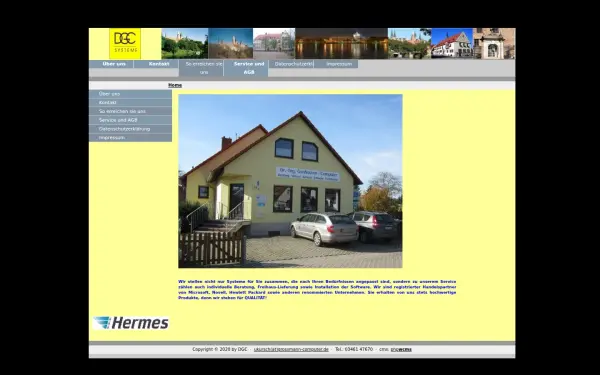Click the copyright 2020 by DGC text
The height and width of the screenshot is (375, 600).
tap(220, 349)
